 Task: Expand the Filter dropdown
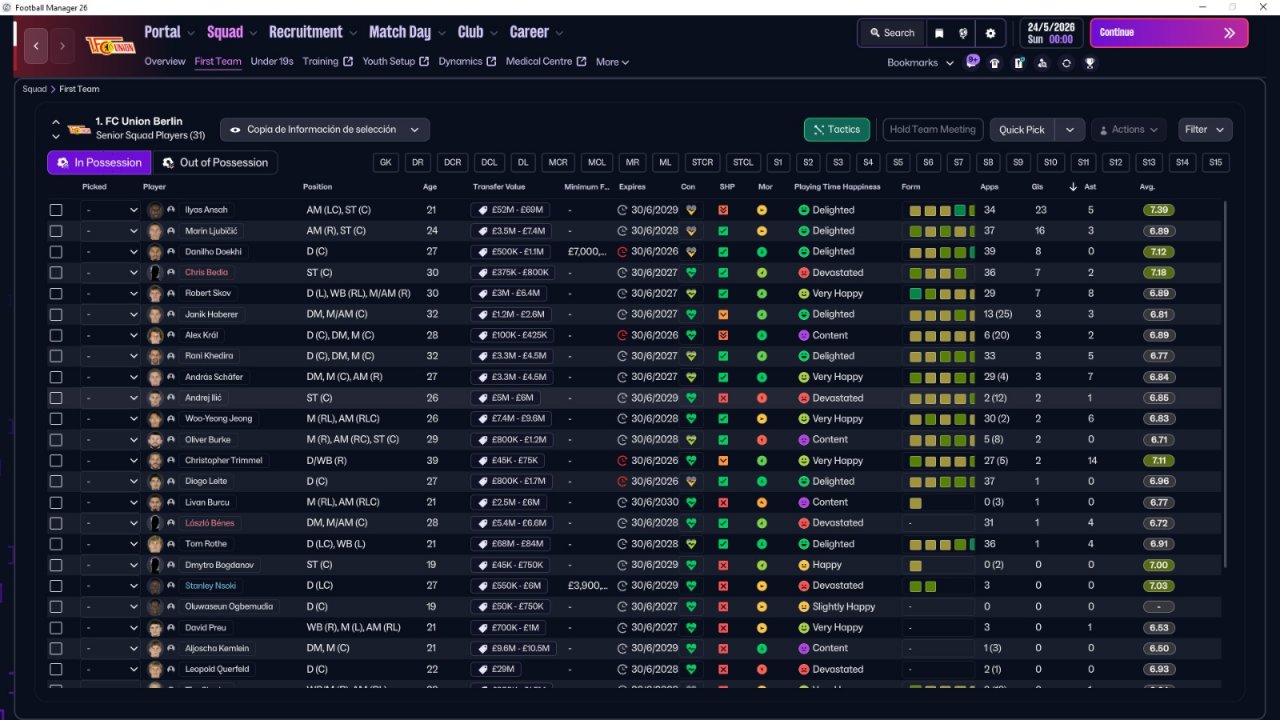click(x=1205, y=129)
